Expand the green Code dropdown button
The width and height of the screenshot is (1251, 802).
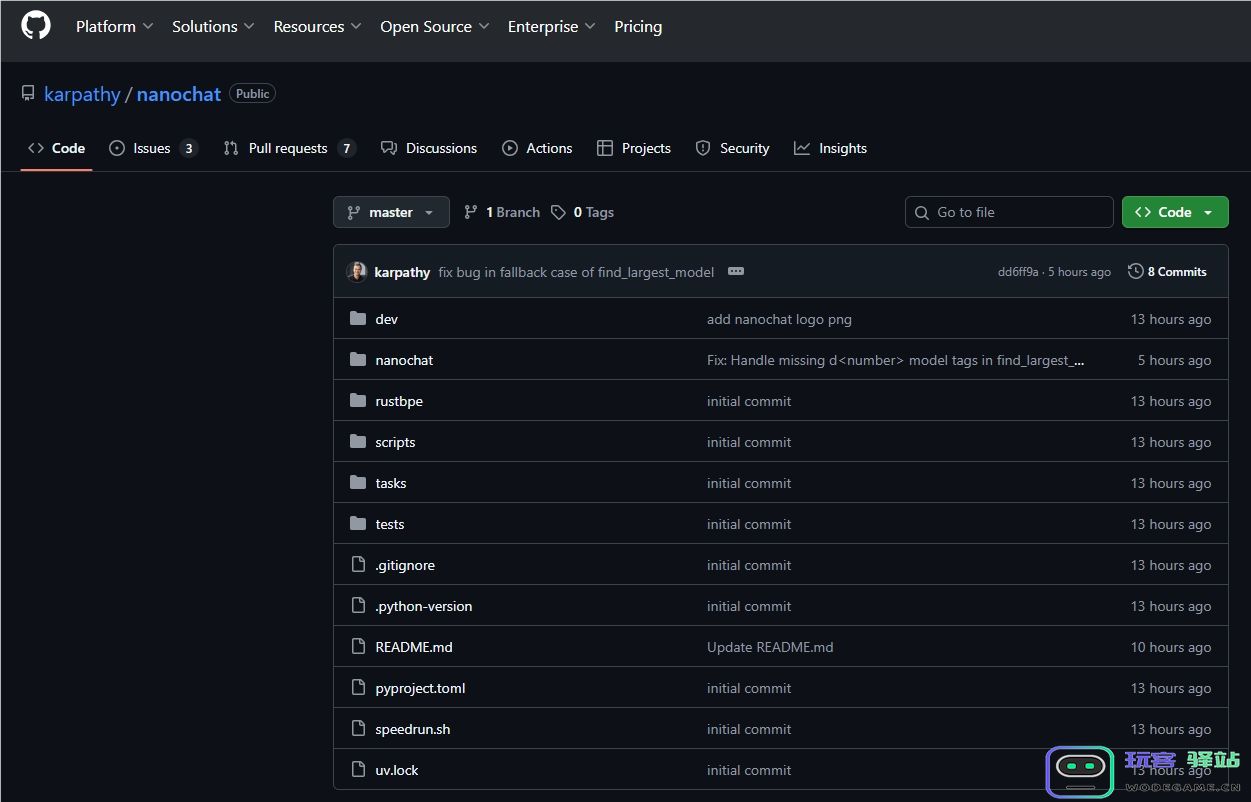click(1175, 212)
